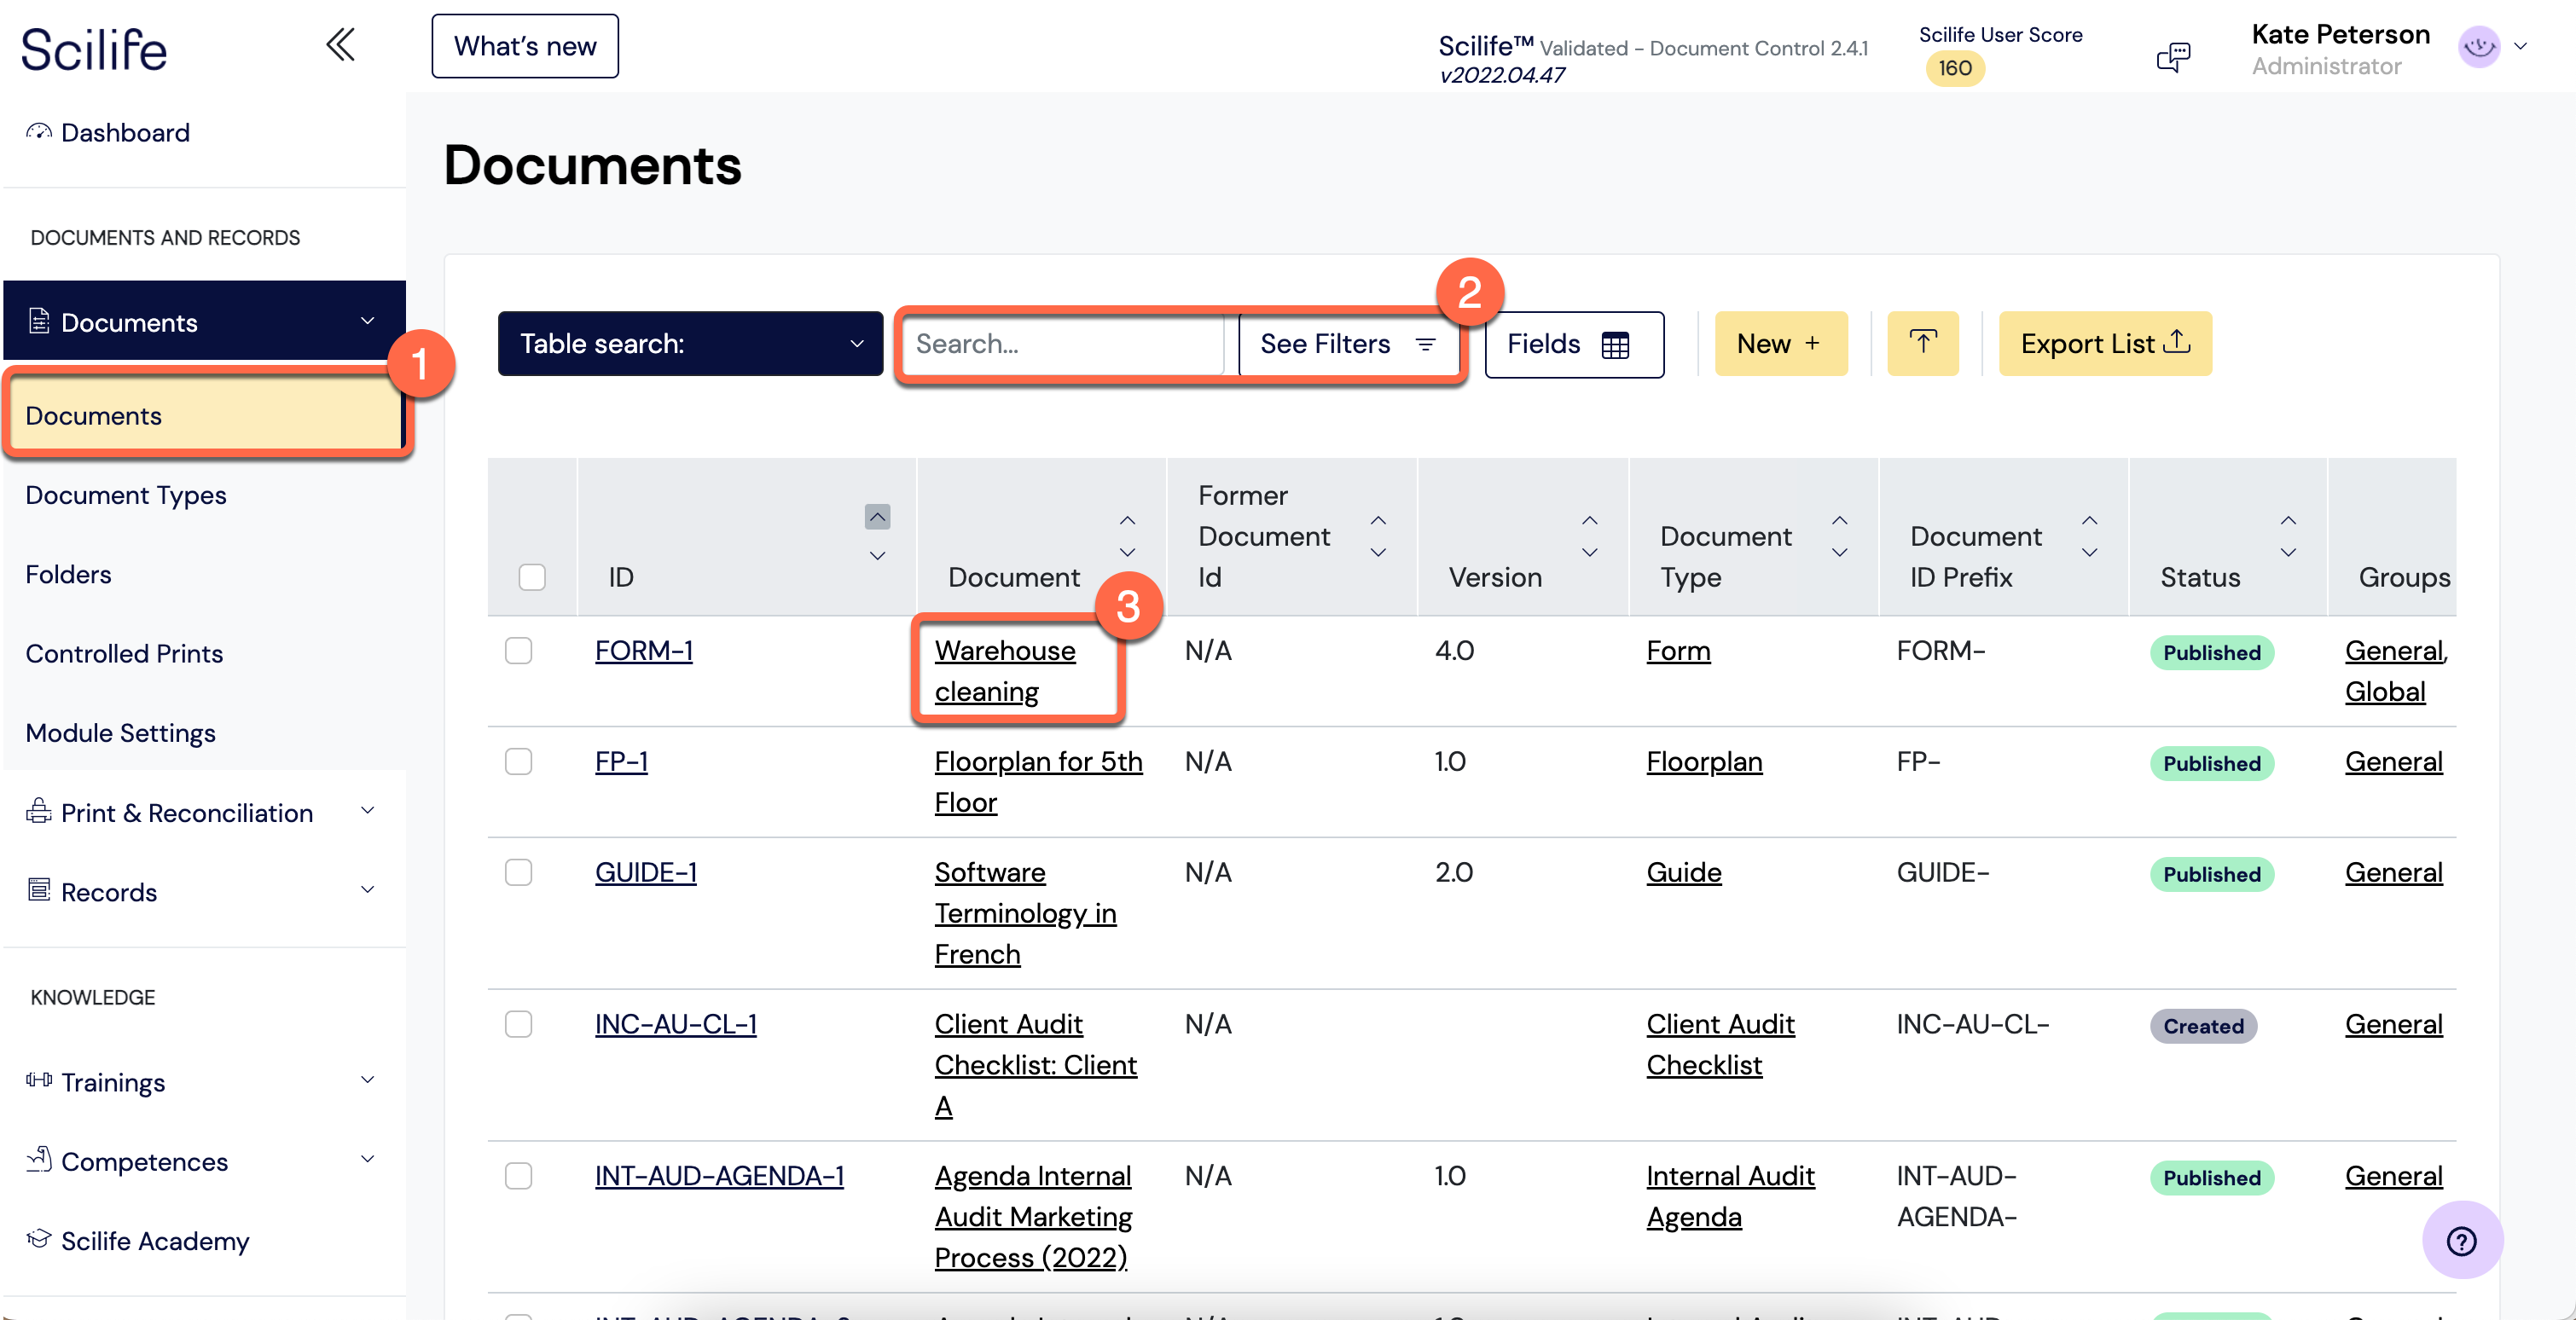Sort Status column ascending
Viewport: 2576px width, 1320px height.
pyautogui.click(x=2287, y=520)
